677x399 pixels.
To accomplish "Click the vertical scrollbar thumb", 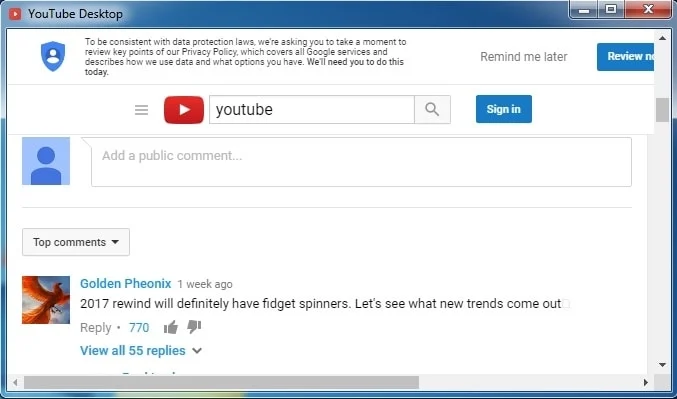I will pyautogui.click(x=662, y=110).
